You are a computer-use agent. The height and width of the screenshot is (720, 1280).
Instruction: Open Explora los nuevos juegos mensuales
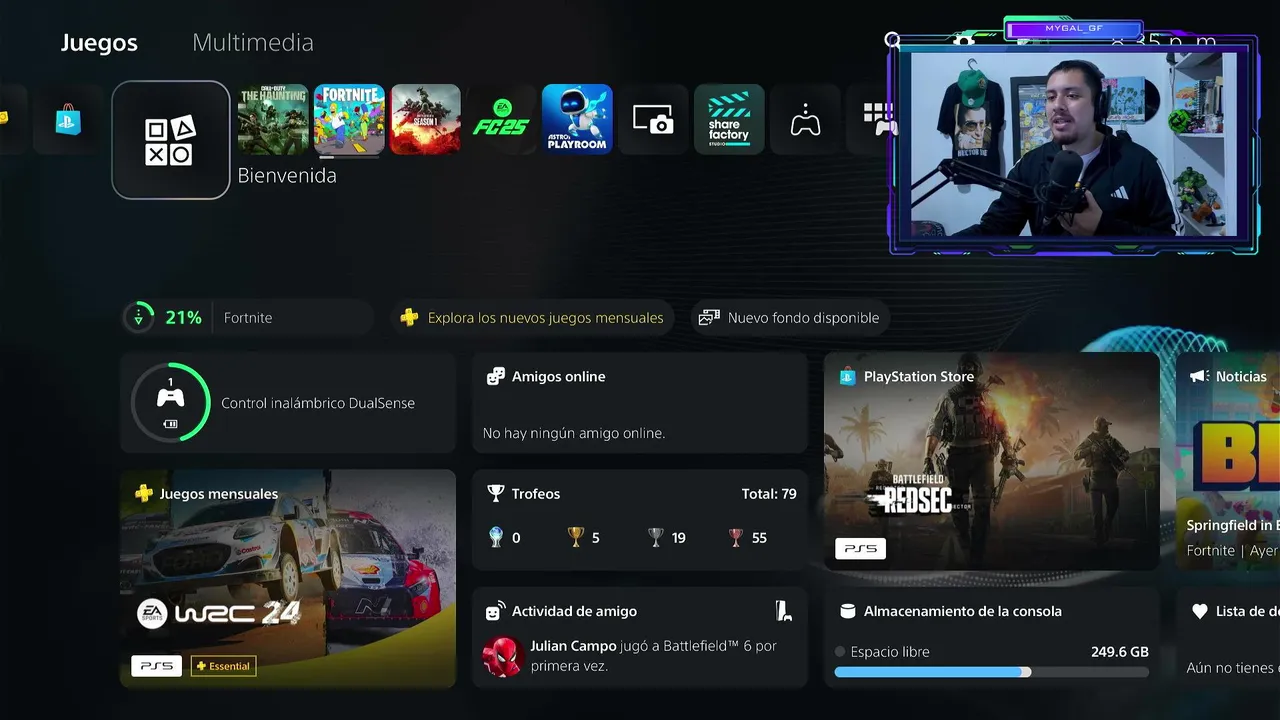click(x=532, y=318)
